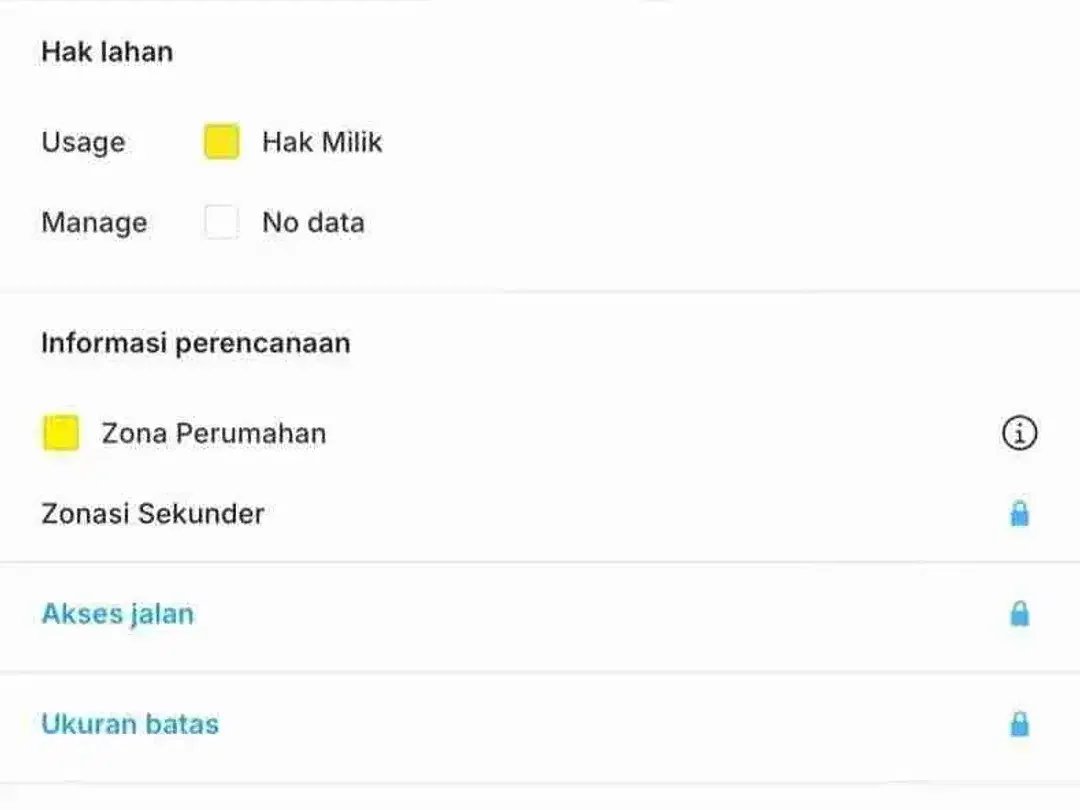This screenshot has height=810, width=1080.
Task: Click the Hak Milik usage value
Action: click(x=322, y=142)
